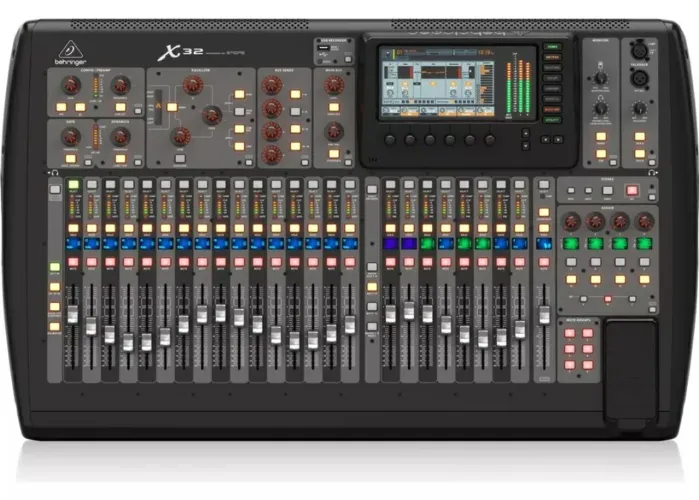Image resolution: width=699 pixels, height=500 pixels.
Task: Switch to the CH 1-16 input layer
Action: [x=54, y=267]
